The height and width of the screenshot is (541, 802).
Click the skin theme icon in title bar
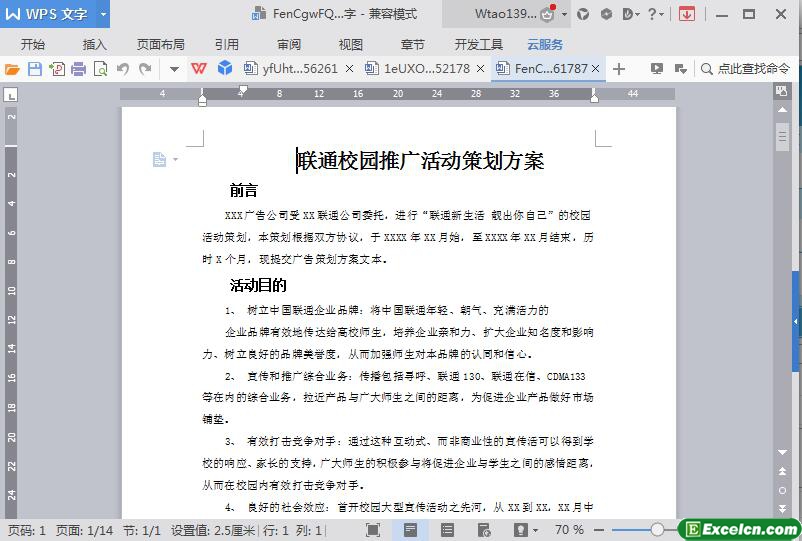(x=583, y=14)
